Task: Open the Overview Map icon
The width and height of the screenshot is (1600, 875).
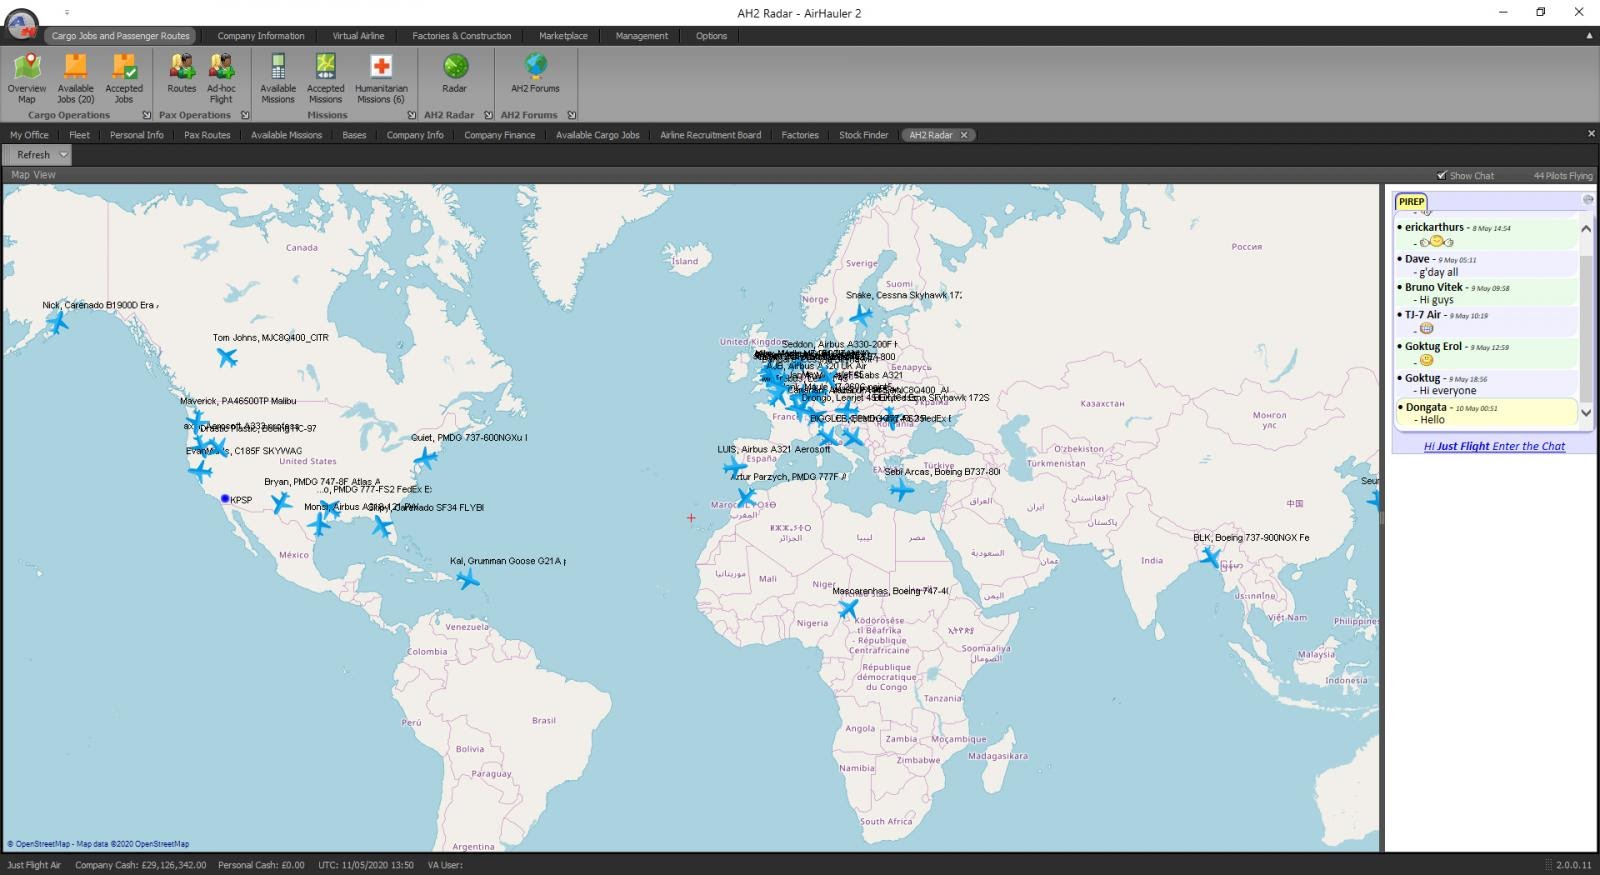Action: pos(27,77)
